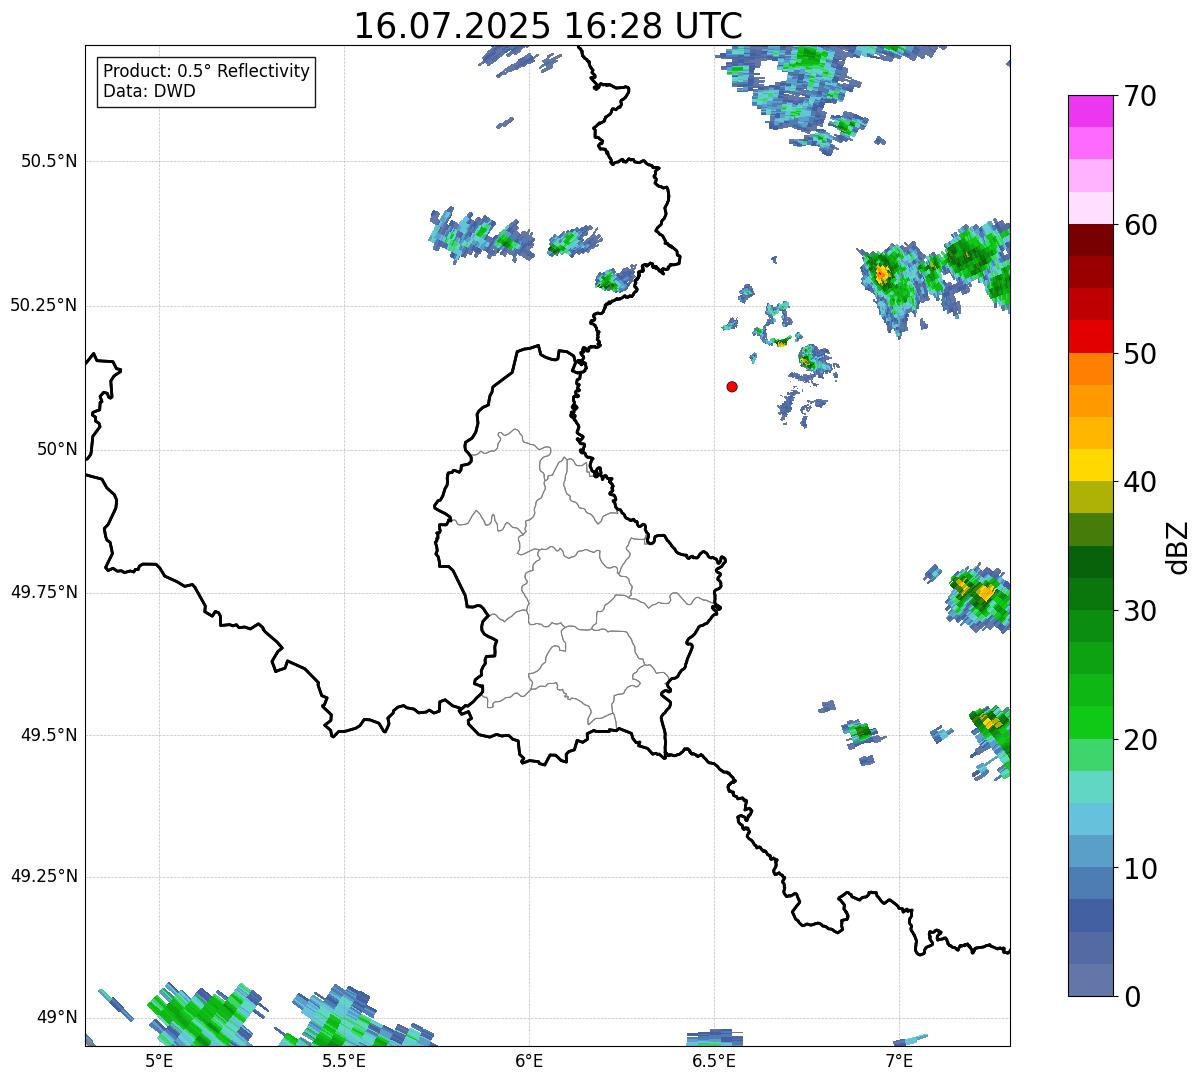Click the 50.25°N latitude label

(x=43, y=305)
